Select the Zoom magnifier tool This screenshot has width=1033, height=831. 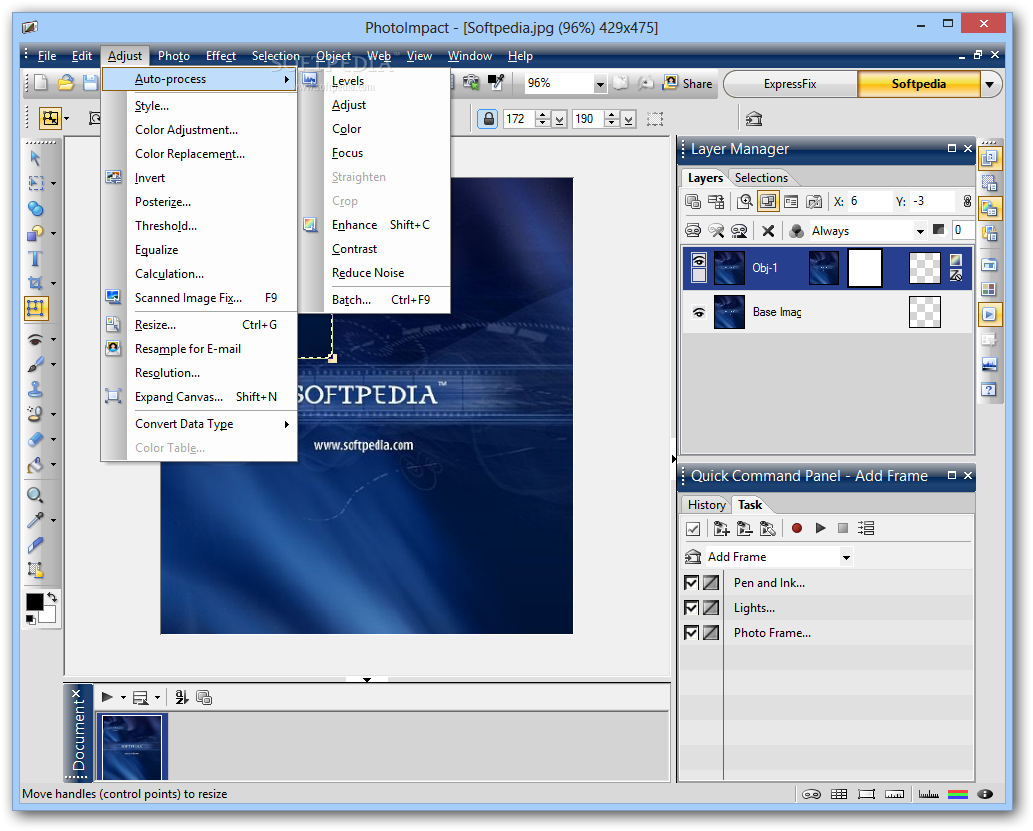35,496
